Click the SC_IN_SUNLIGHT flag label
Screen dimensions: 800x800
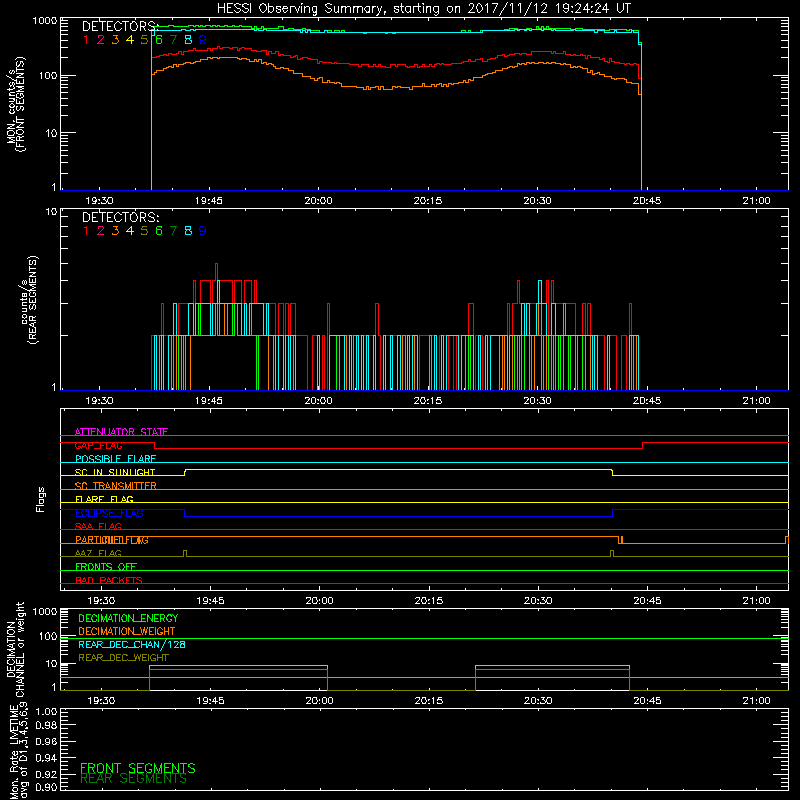(x=115, y=472)
